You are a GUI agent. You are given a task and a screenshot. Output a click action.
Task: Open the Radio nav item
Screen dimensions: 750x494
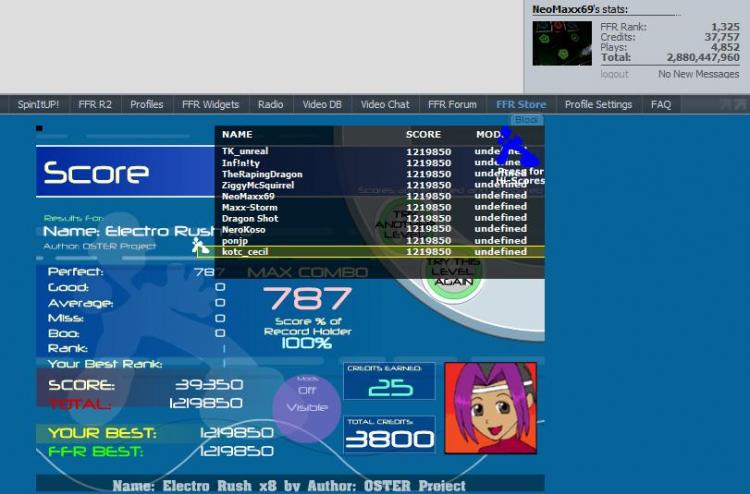pyautogui.click(x=271, y=104)
